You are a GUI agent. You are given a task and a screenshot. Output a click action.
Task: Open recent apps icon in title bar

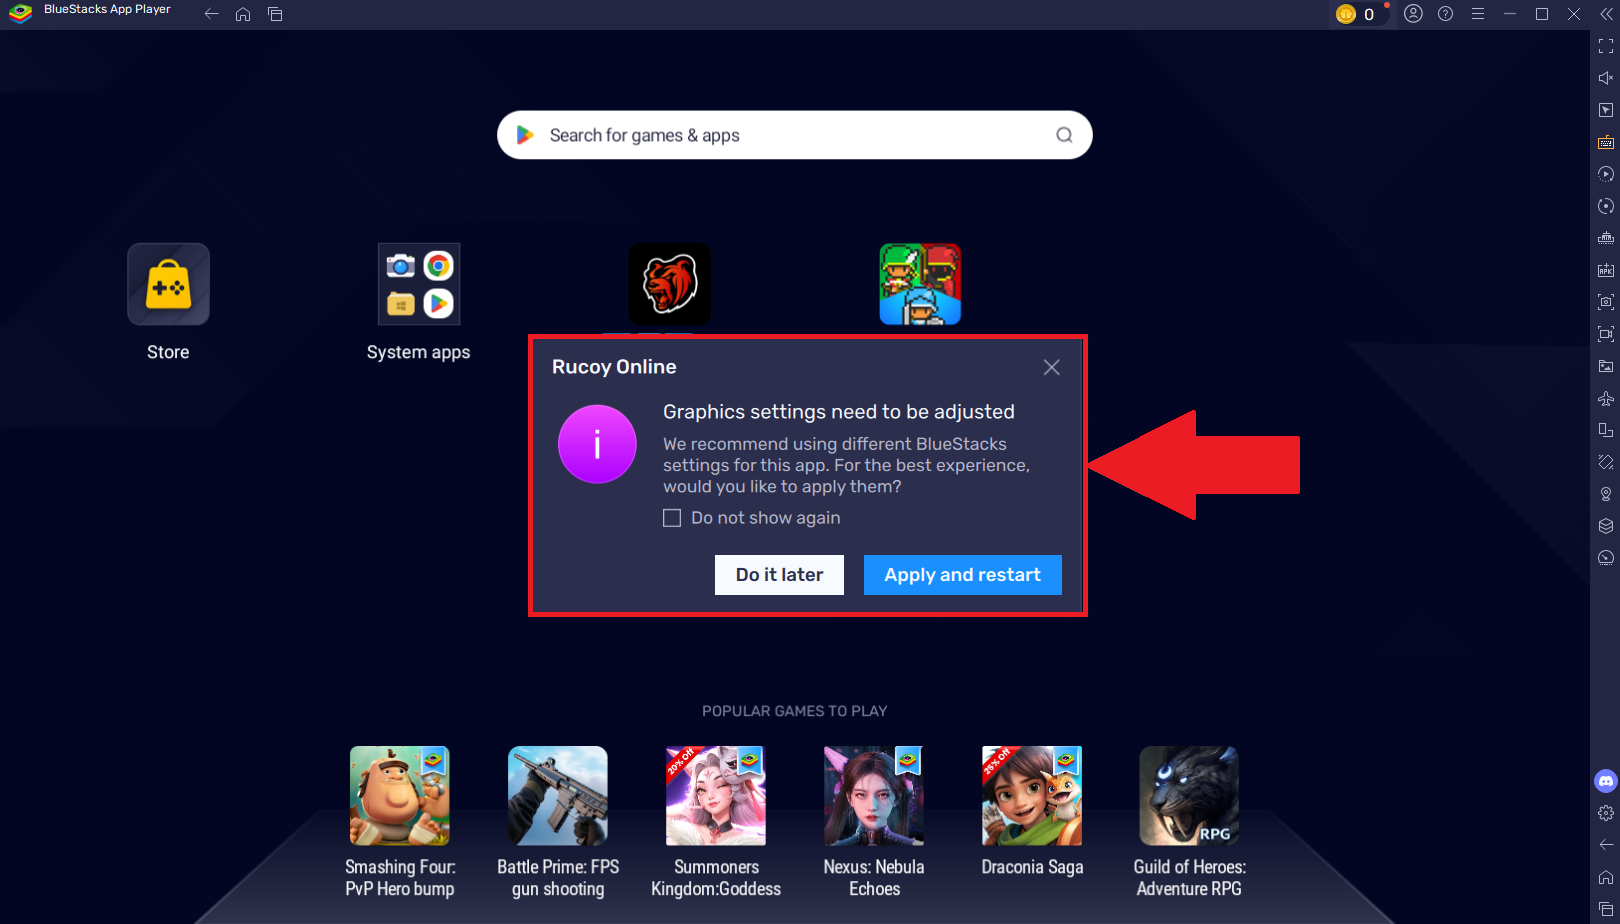pyautogui.click(x=275, y=14)
